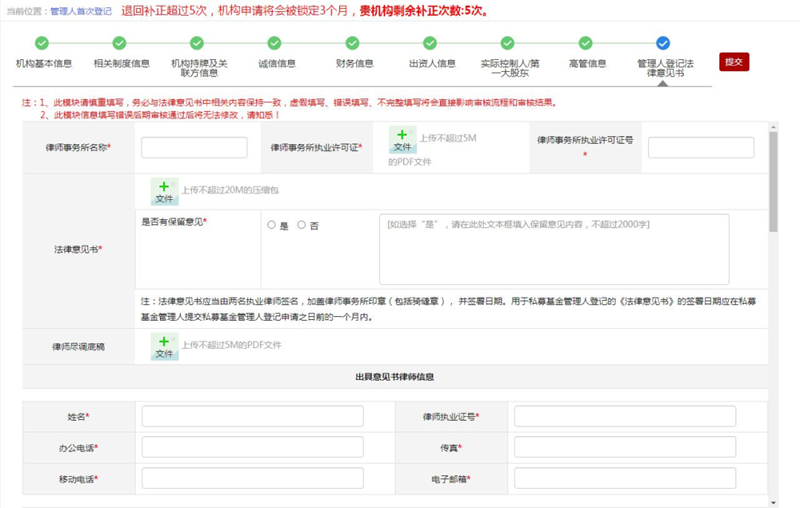Open the 相关制度信息 step
This screenshot has height=508, width=800.
pyautogui.click(x=120, y=63)
